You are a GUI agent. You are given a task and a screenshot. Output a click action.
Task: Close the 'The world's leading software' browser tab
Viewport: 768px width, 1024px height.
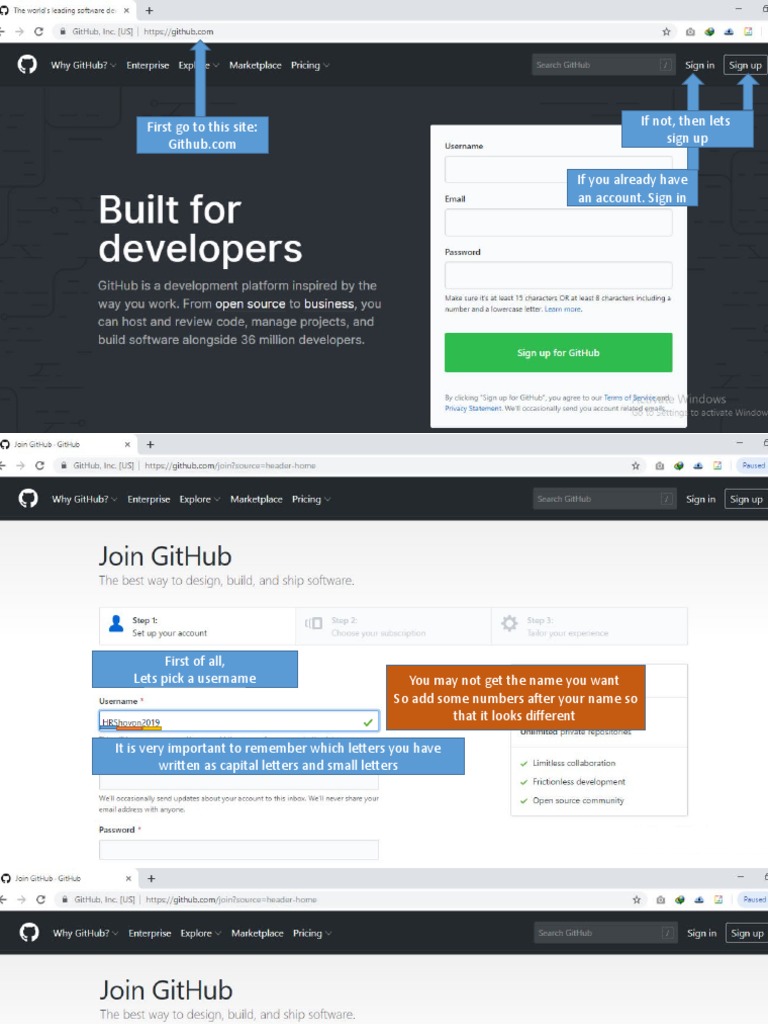pyautogui.click(x=127, y=10)
